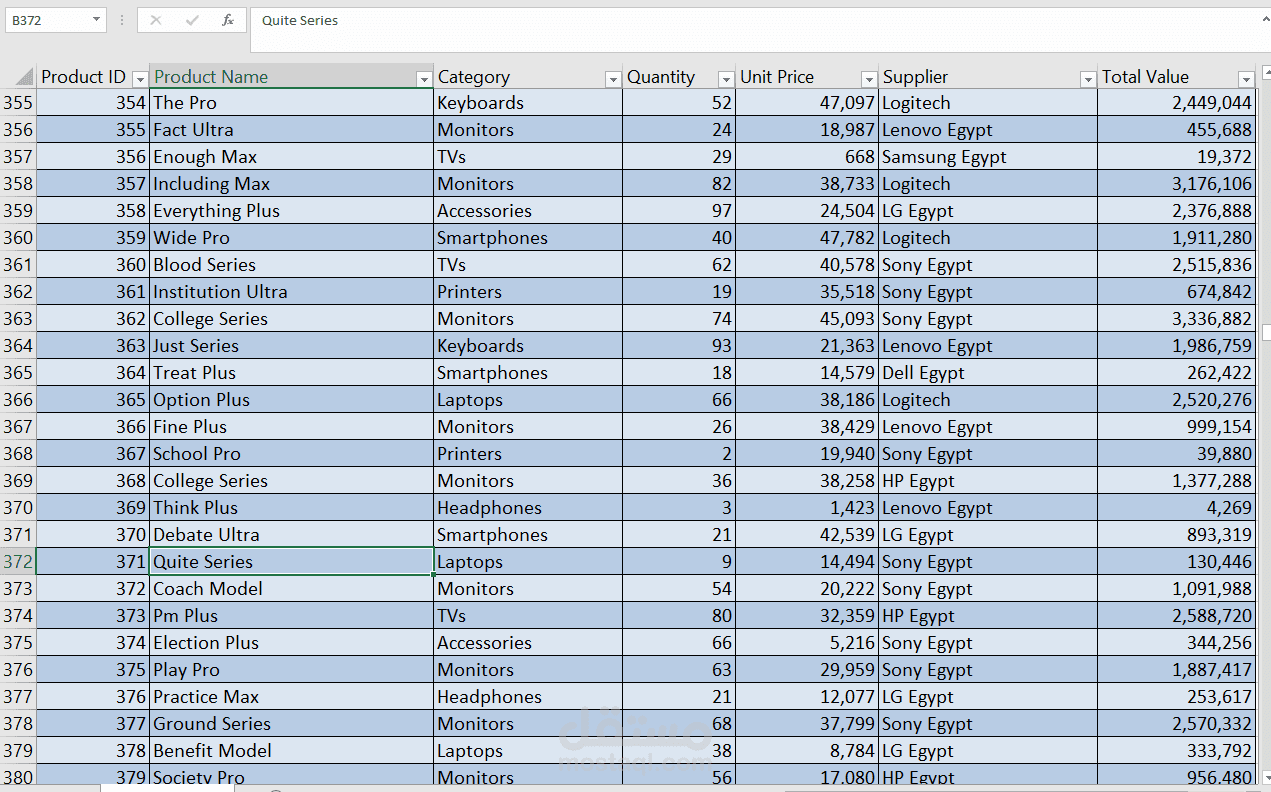1271x792 pixels.
Task: Click Total Value 130,446
Action: click(x=1176, y=562)
